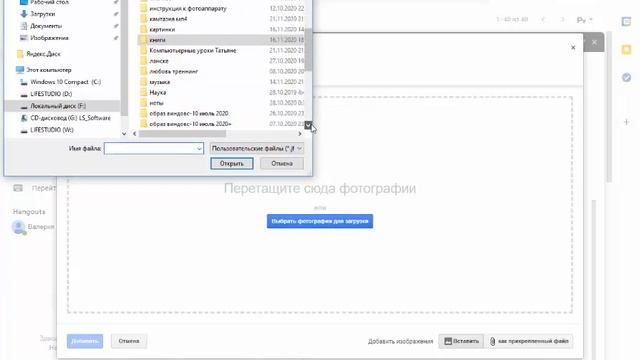Select folder 'Компьютерные уроки Татьяне'
Viewport: 640px width, 360px height.
tap(193, 51)
